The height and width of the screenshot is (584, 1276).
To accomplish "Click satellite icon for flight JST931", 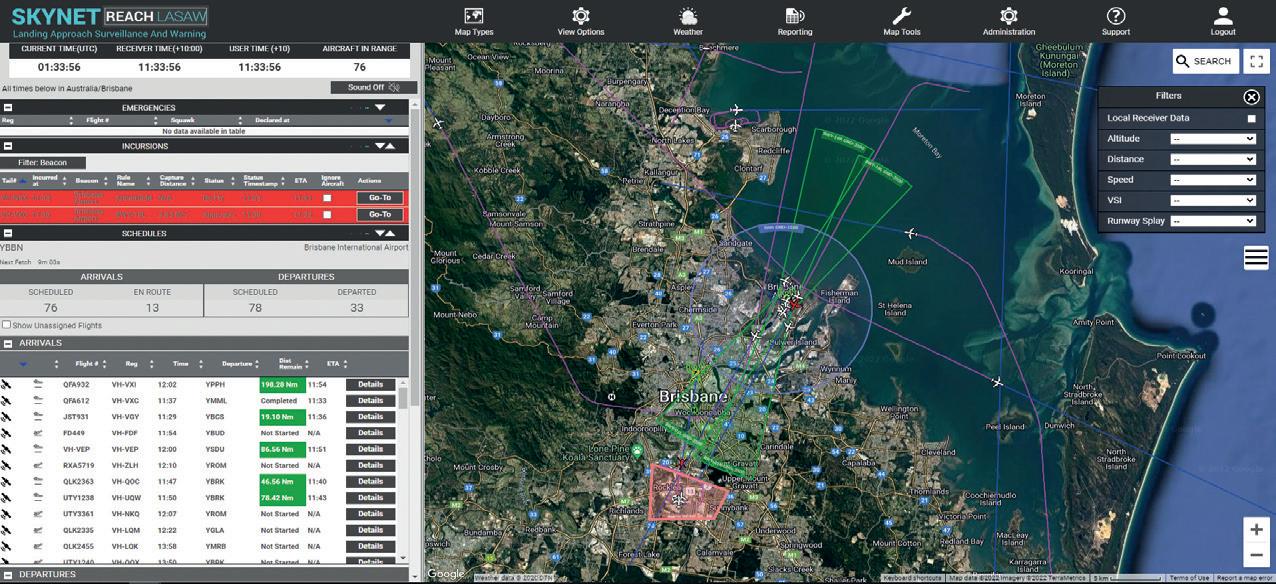I will click(x=6, y=417).
